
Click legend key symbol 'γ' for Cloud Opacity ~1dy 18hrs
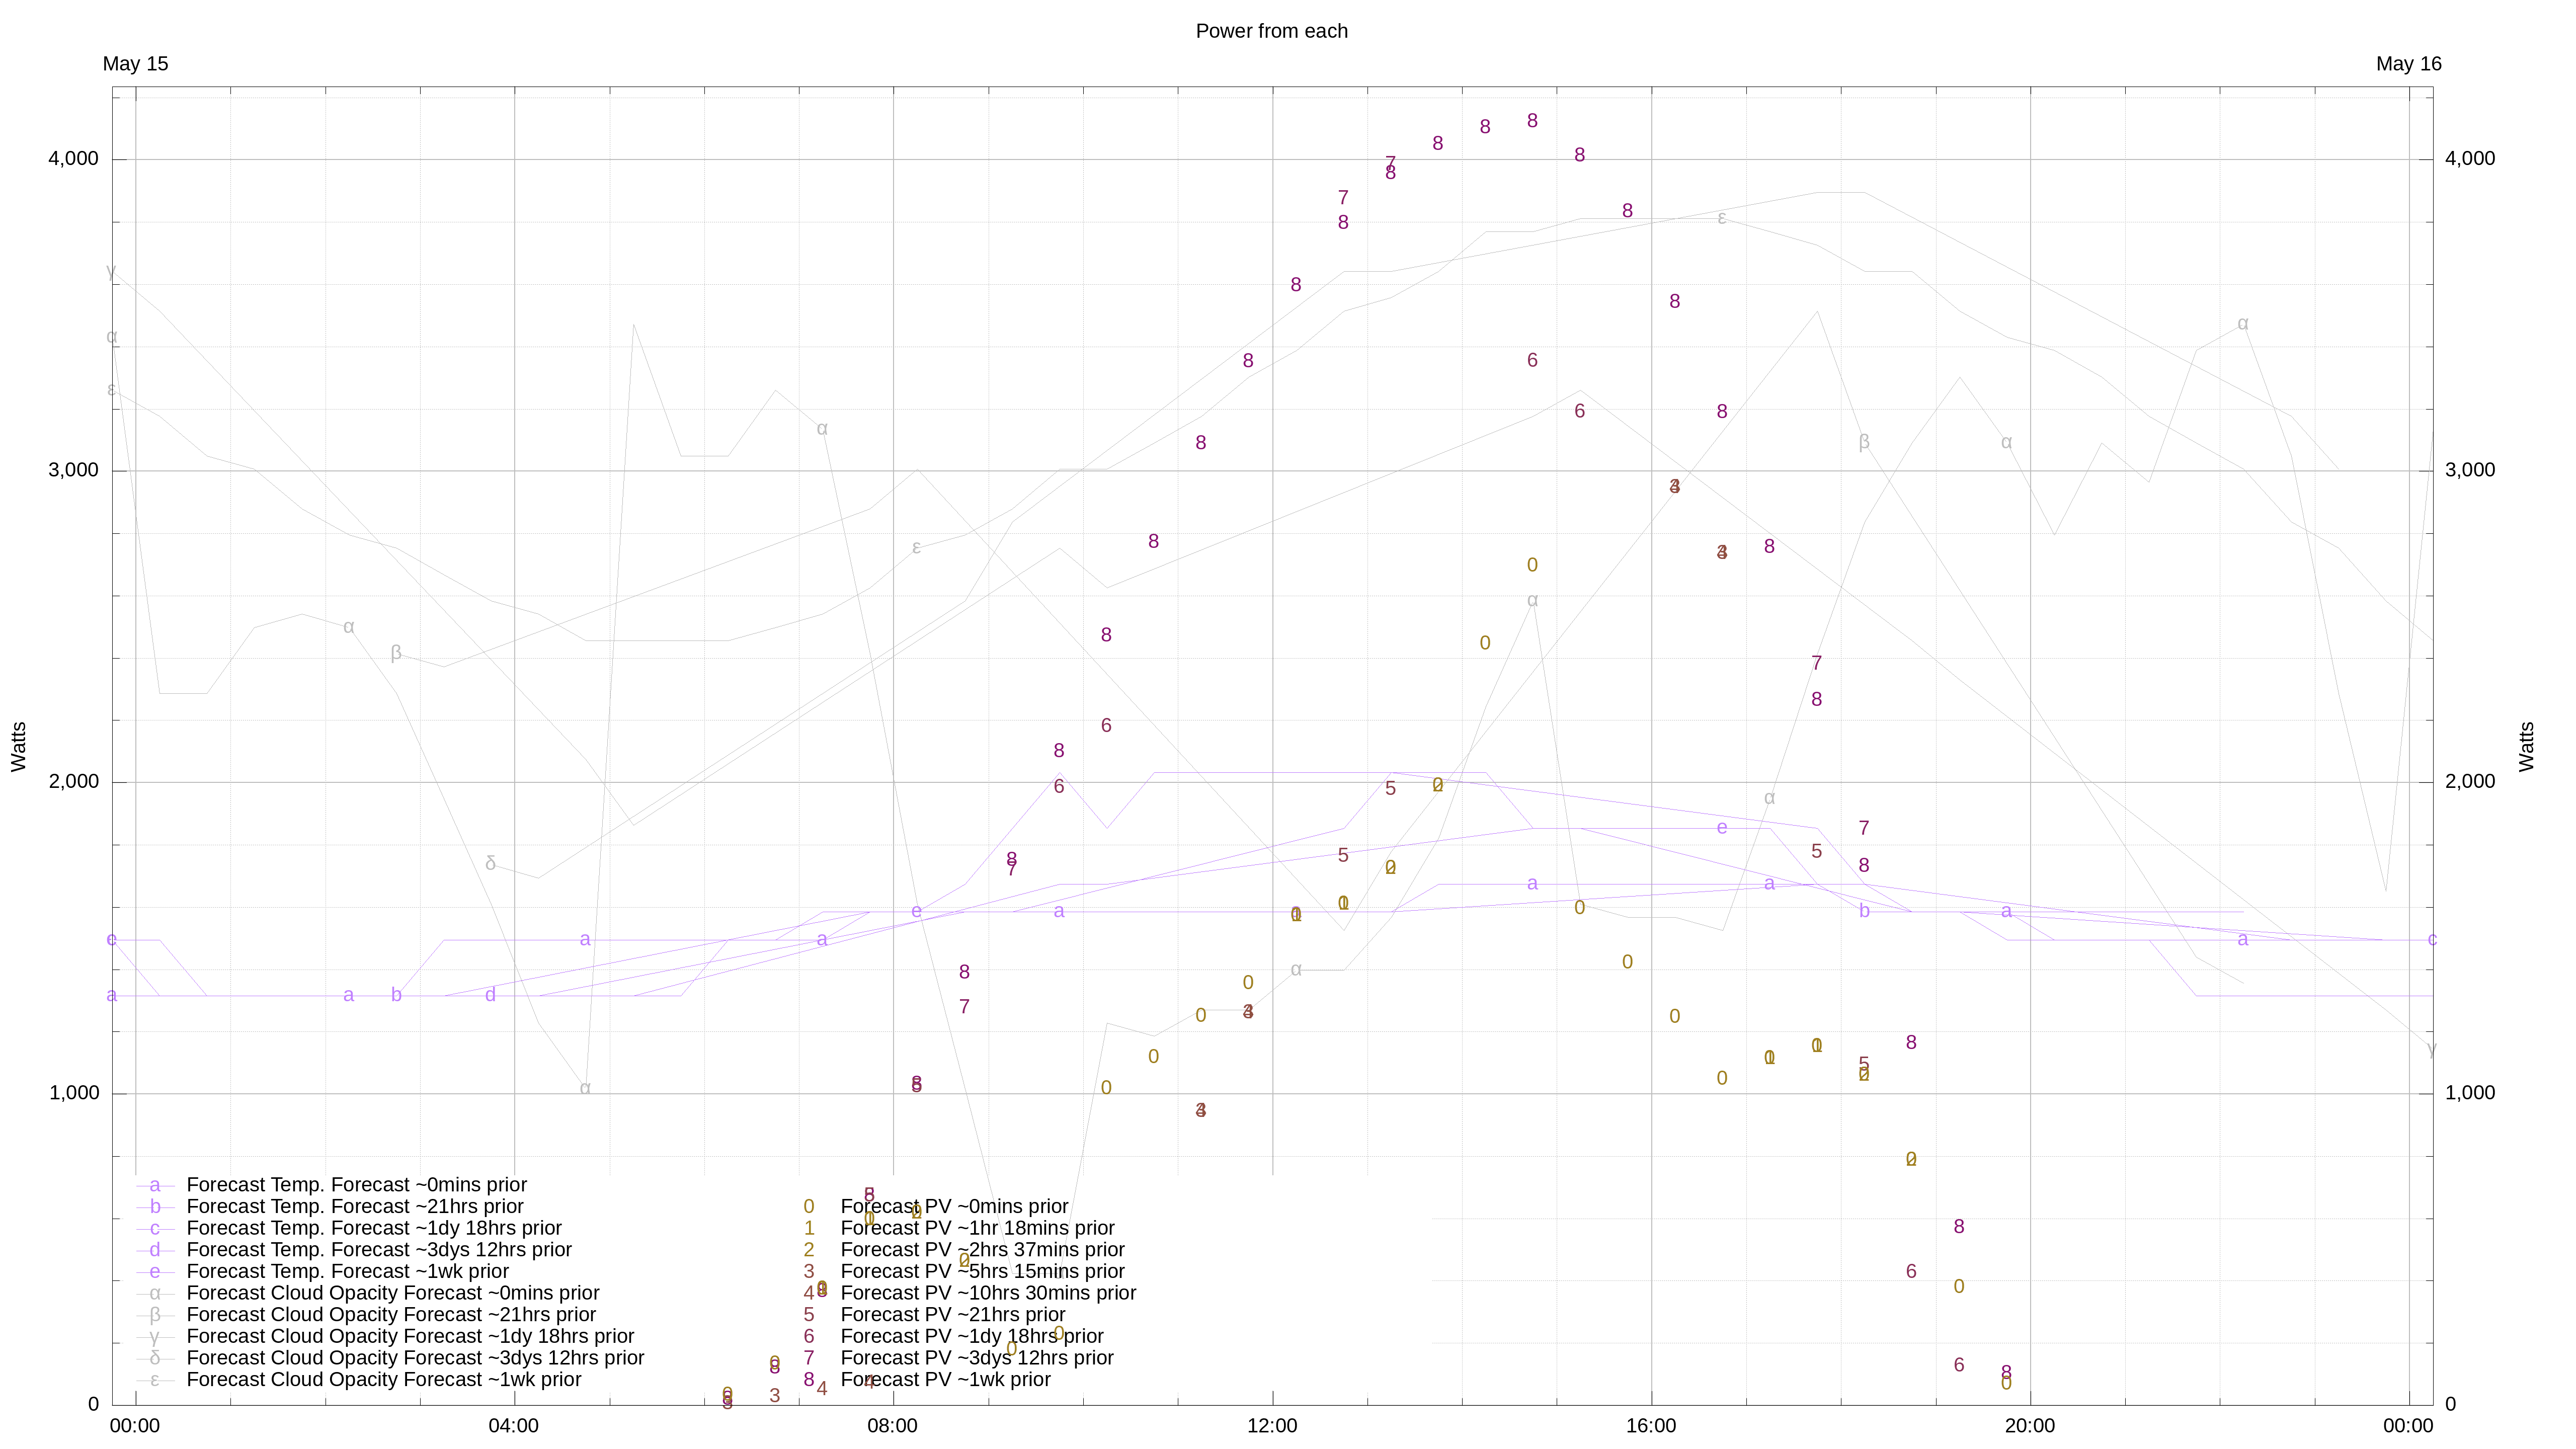[x=155, y=1337]
